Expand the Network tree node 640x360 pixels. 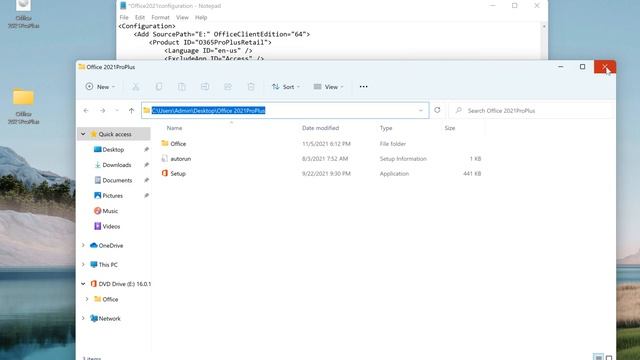pyautogui.click(x=83, y=318)
